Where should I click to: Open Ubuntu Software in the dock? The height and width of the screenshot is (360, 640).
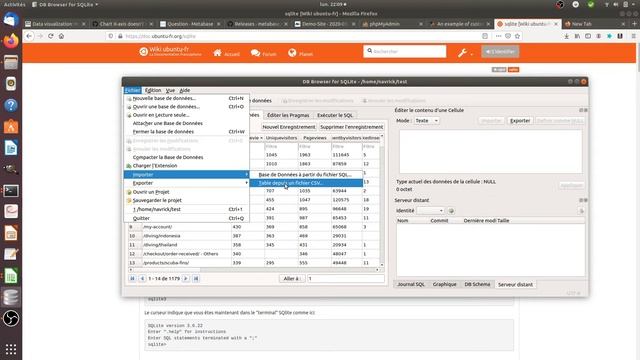click(11, 127)
